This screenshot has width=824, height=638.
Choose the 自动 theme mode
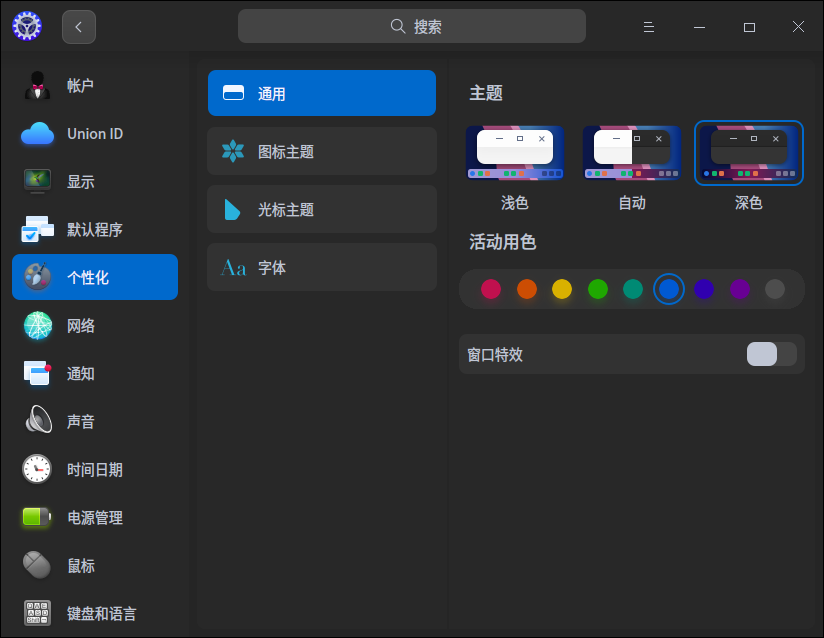tap(631, 153)
